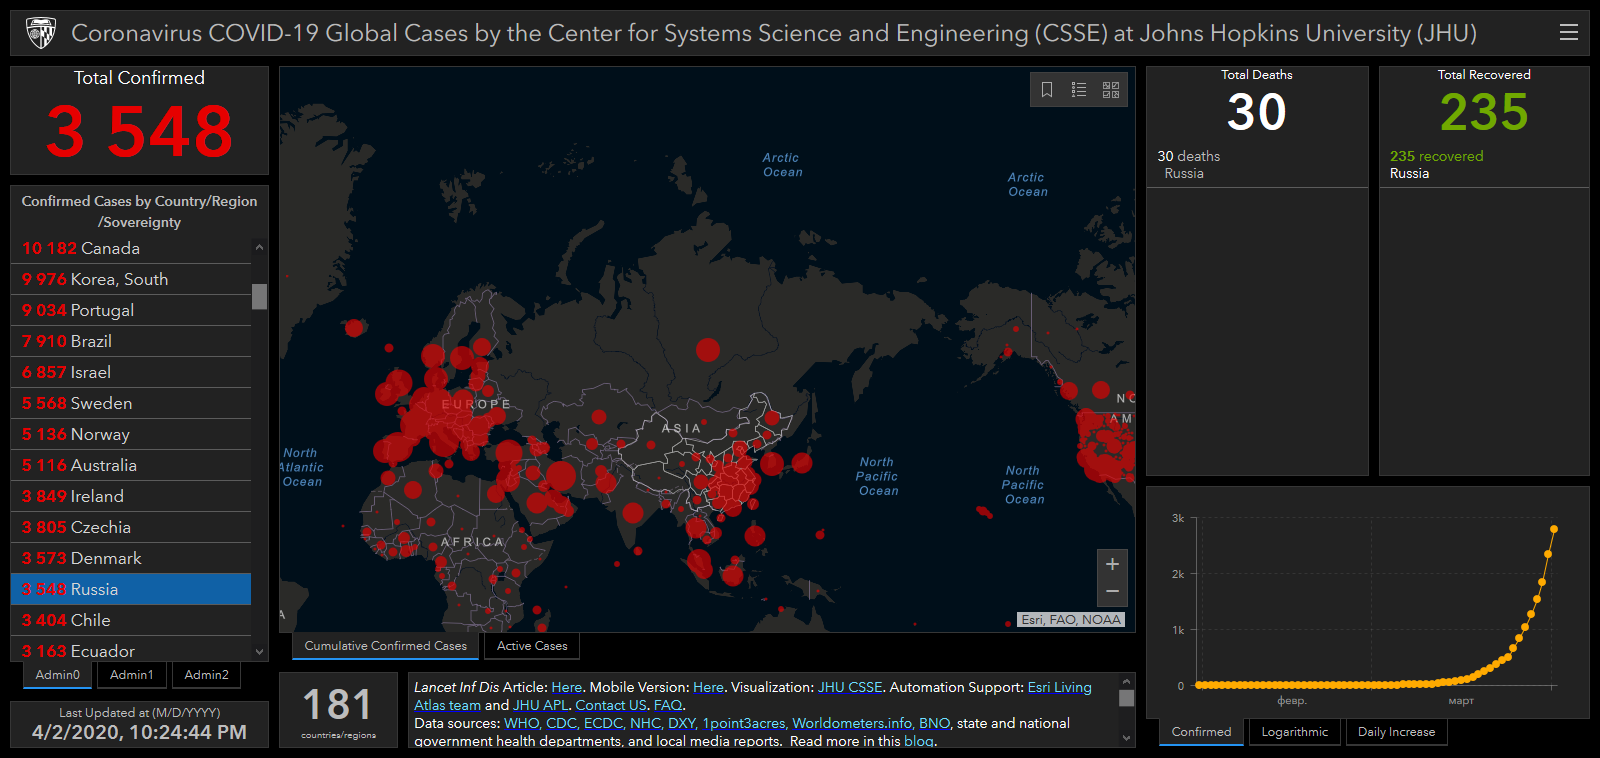Open the JHU APL link

pyautogui.click(x=540, y=705)
